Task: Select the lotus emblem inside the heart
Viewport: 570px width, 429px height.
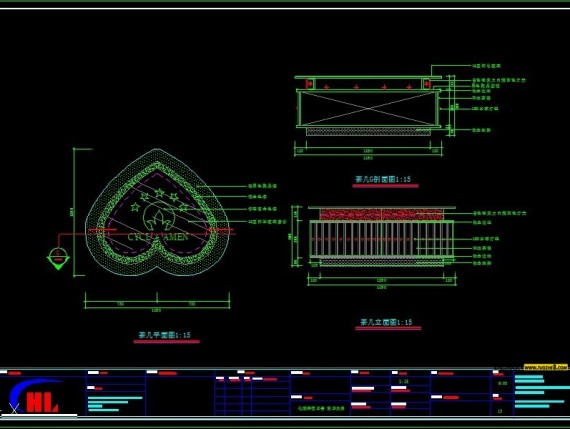Action: click(159, 217)
